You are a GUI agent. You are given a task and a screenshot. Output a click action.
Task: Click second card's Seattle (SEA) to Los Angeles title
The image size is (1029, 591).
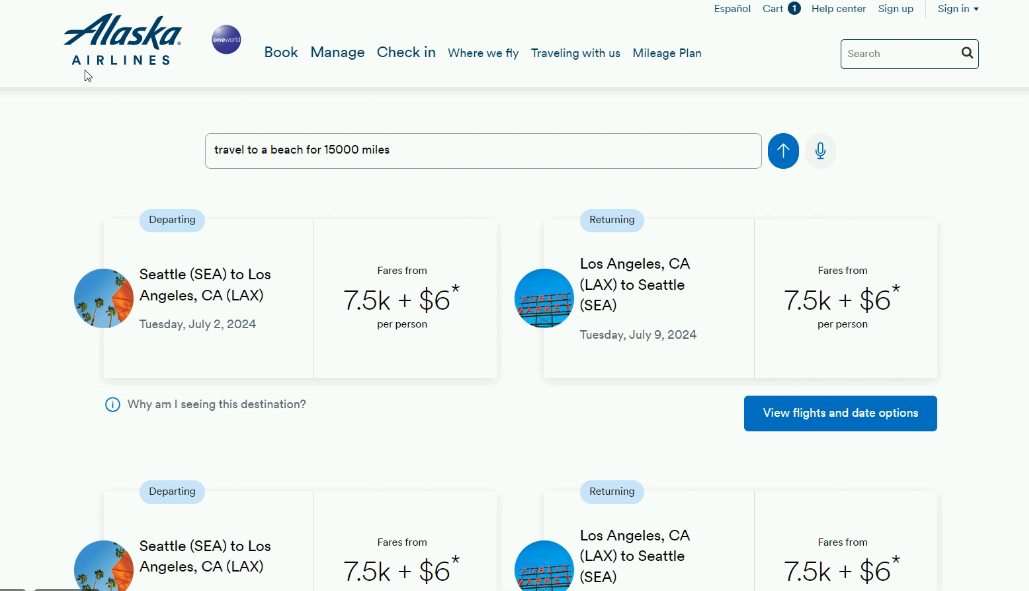pos(205,556)
